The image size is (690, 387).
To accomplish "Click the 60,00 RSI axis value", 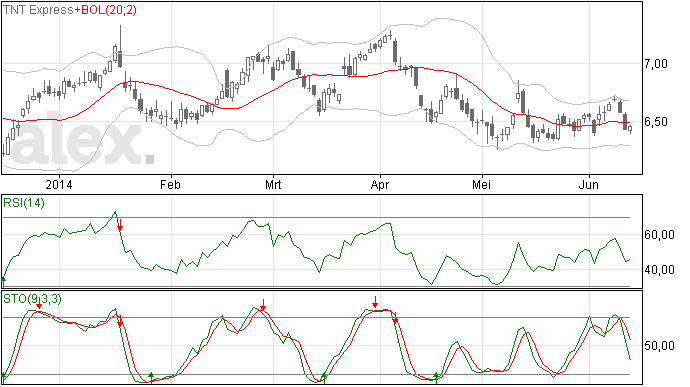I will click(x=659, y=235).
